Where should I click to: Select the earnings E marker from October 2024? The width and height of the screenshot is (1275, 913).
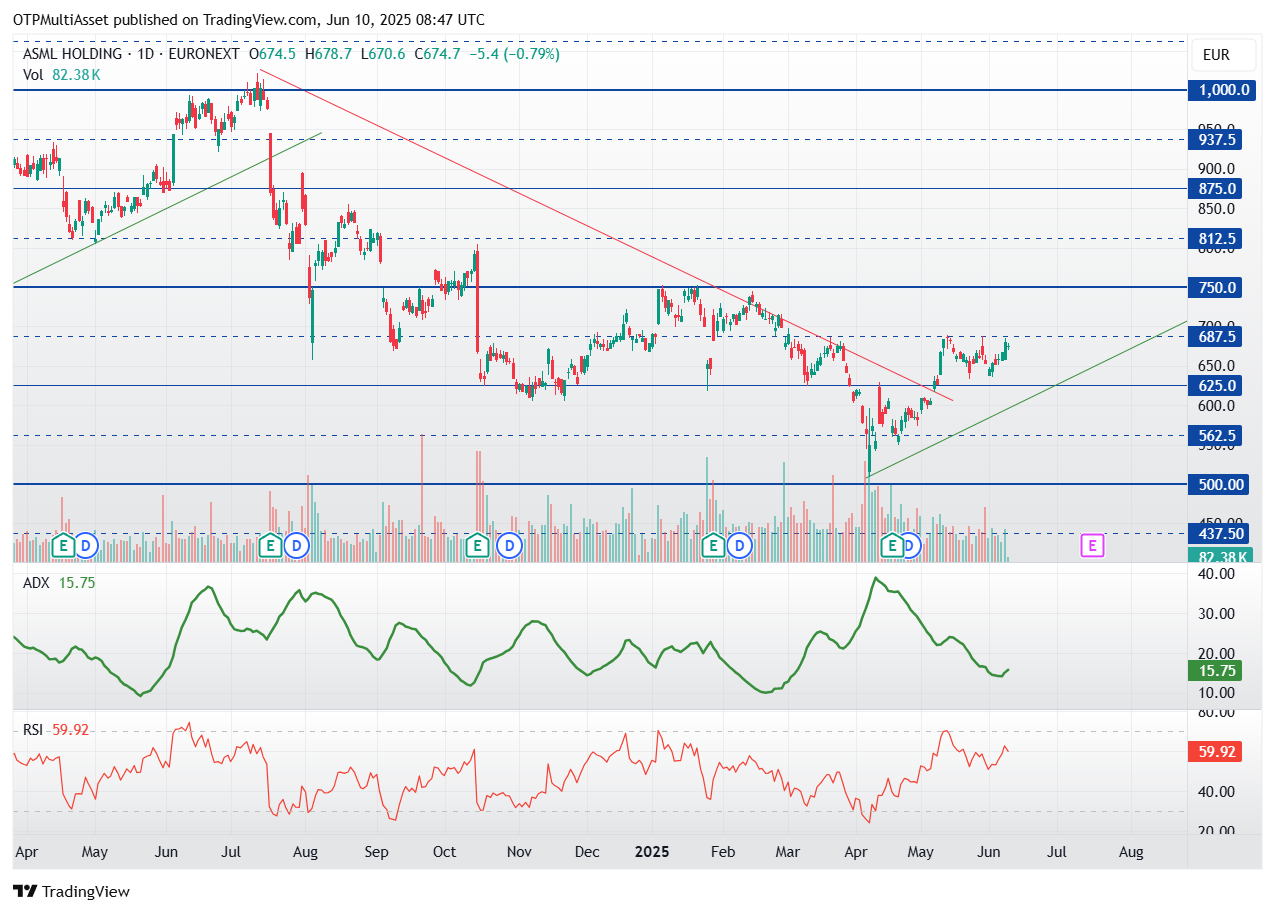477,545
